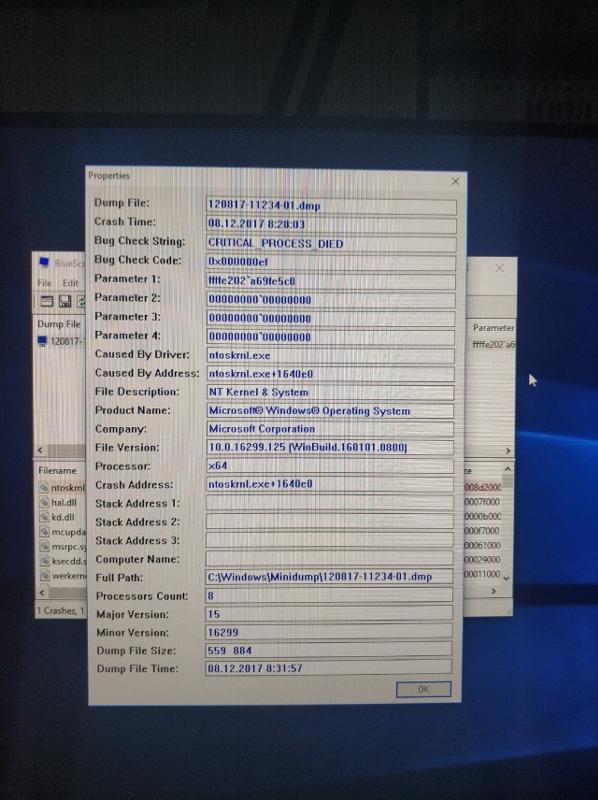Image resolution: width=598 pixels, height=800 pixels.
Task: Click the Processor x64 field
Action: (330, 466)
